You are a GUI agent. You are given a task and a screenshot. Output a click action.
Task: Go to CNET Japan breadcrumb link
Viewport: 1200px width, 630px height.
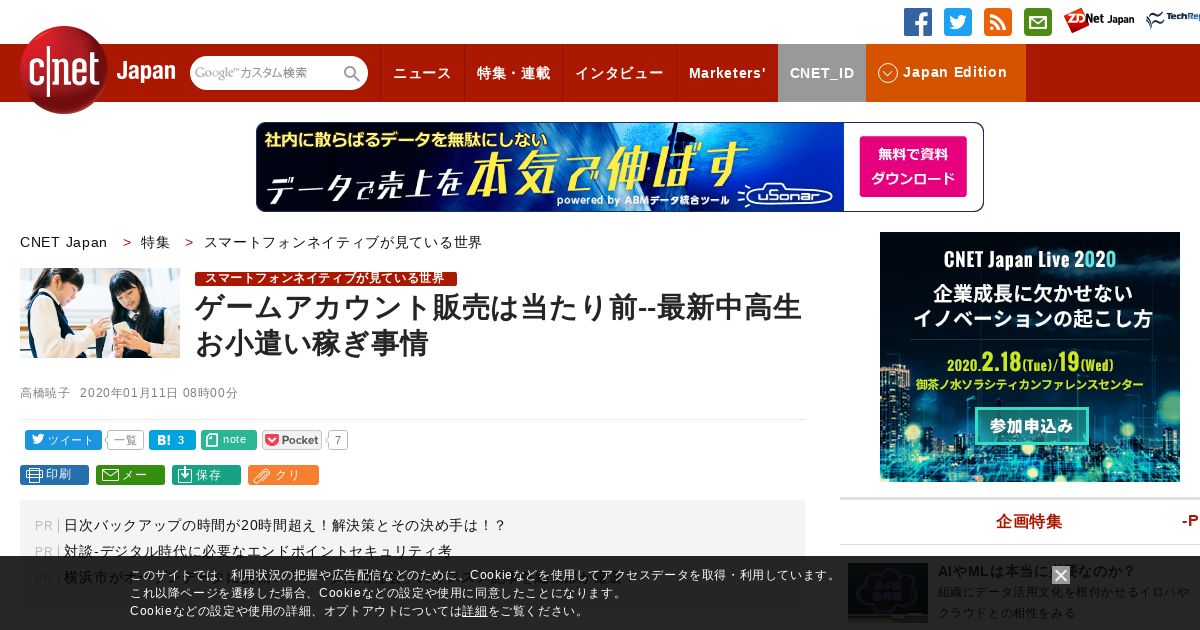[x=64, y=243]
